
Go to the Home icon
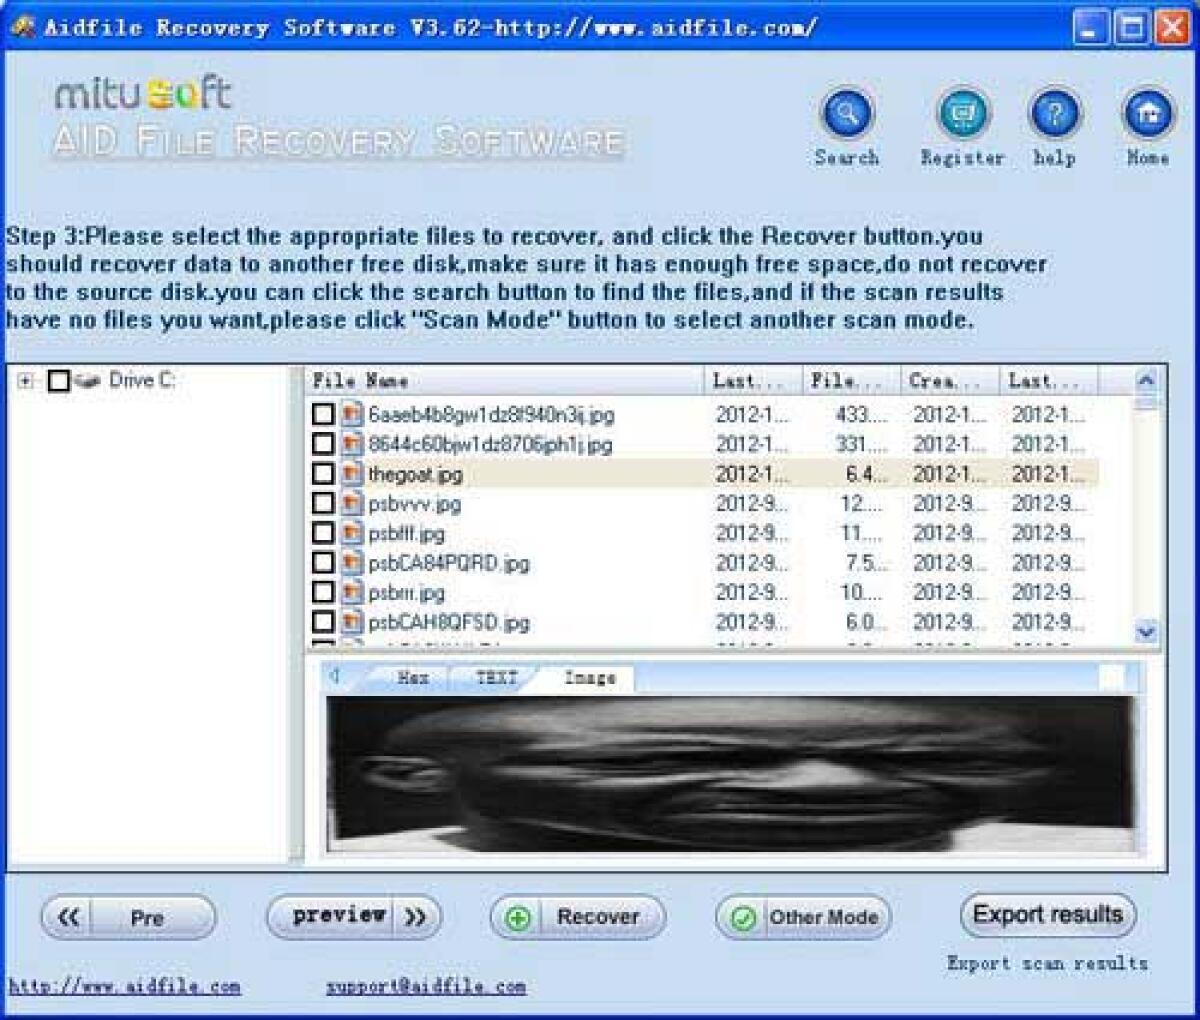tap(1148, 114)
